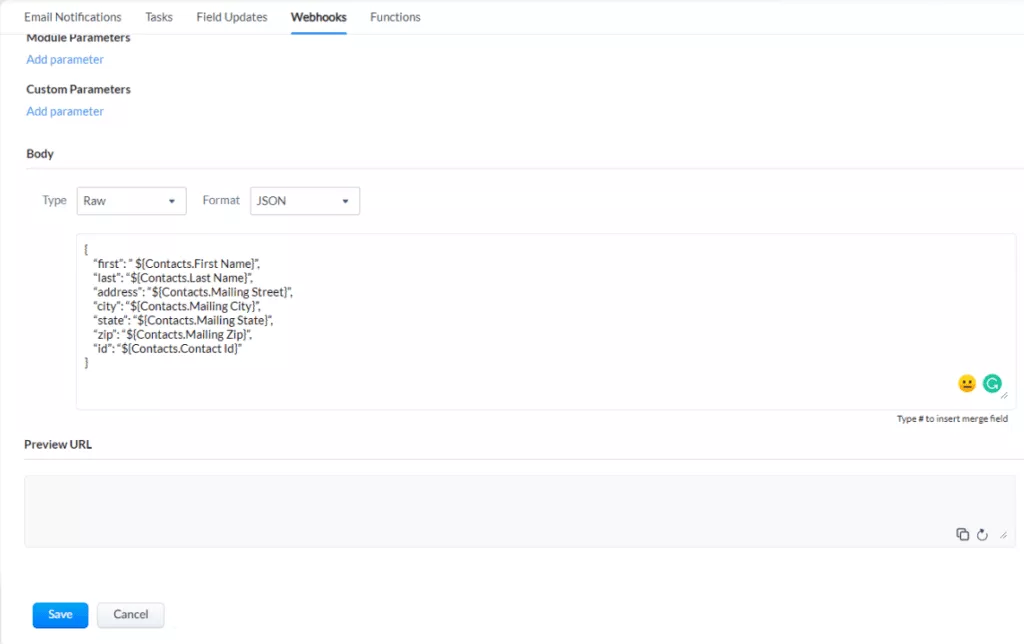
Task: Copy the preview URL using copy icon
Action: [962, 534]
